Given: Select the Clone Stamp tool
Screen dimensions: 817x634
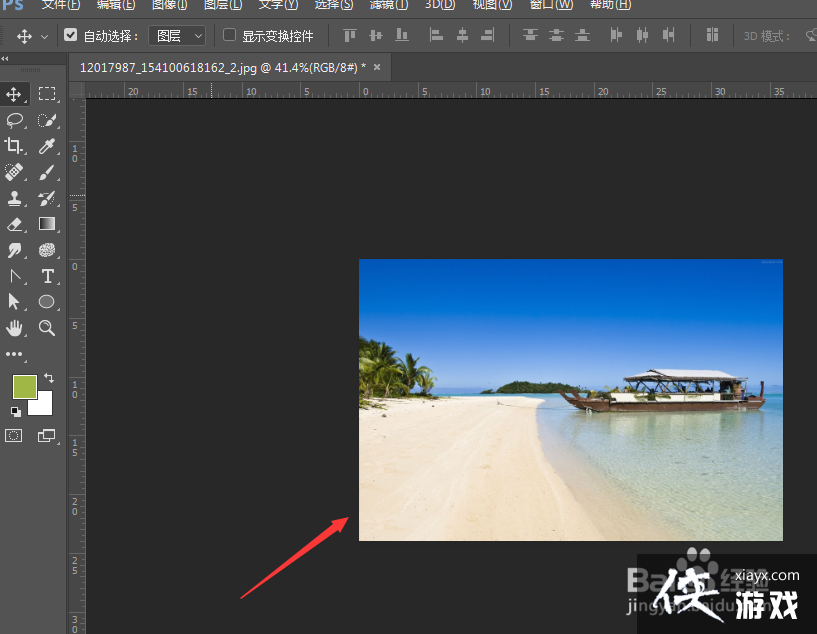Looking at the screenshot, I should (x=15, y=198).
